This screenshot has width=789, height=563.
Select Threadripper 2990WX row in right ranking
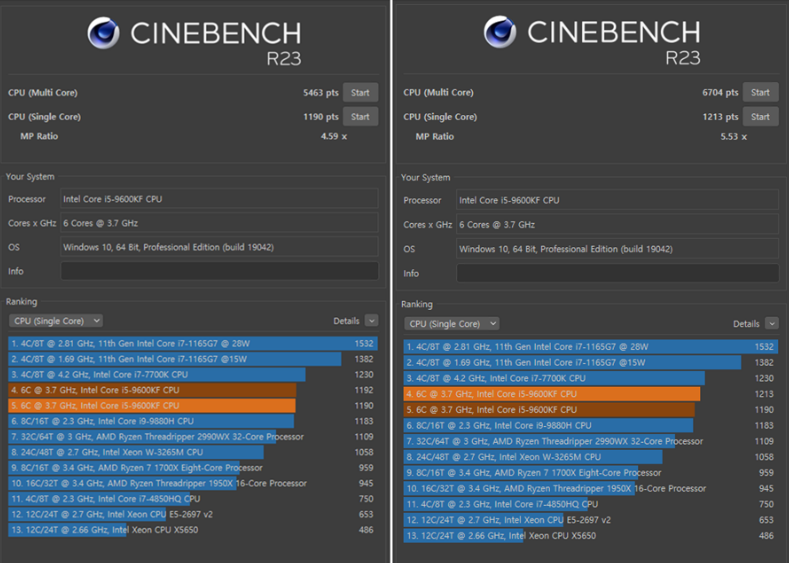point(591,441)
